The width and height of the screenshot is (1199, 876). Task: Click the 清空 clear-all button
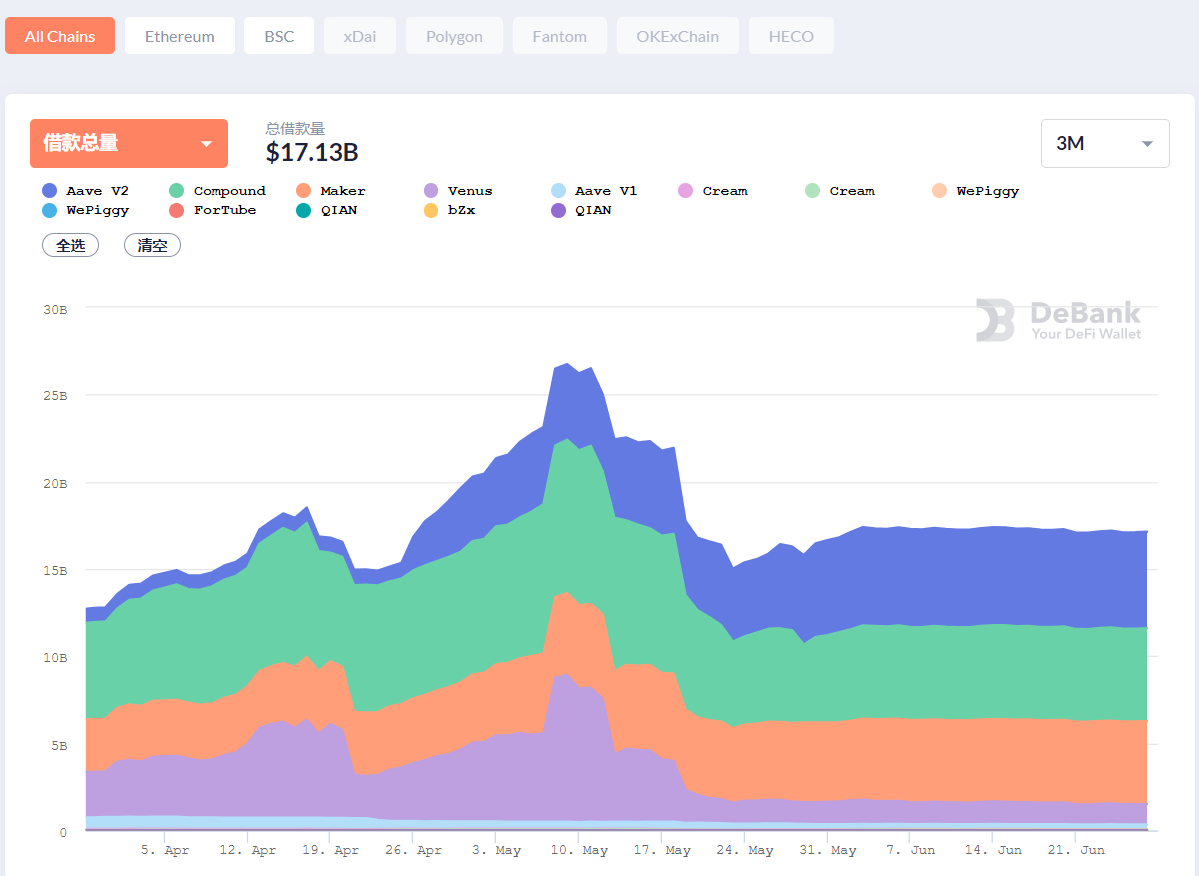pos(152,245)
